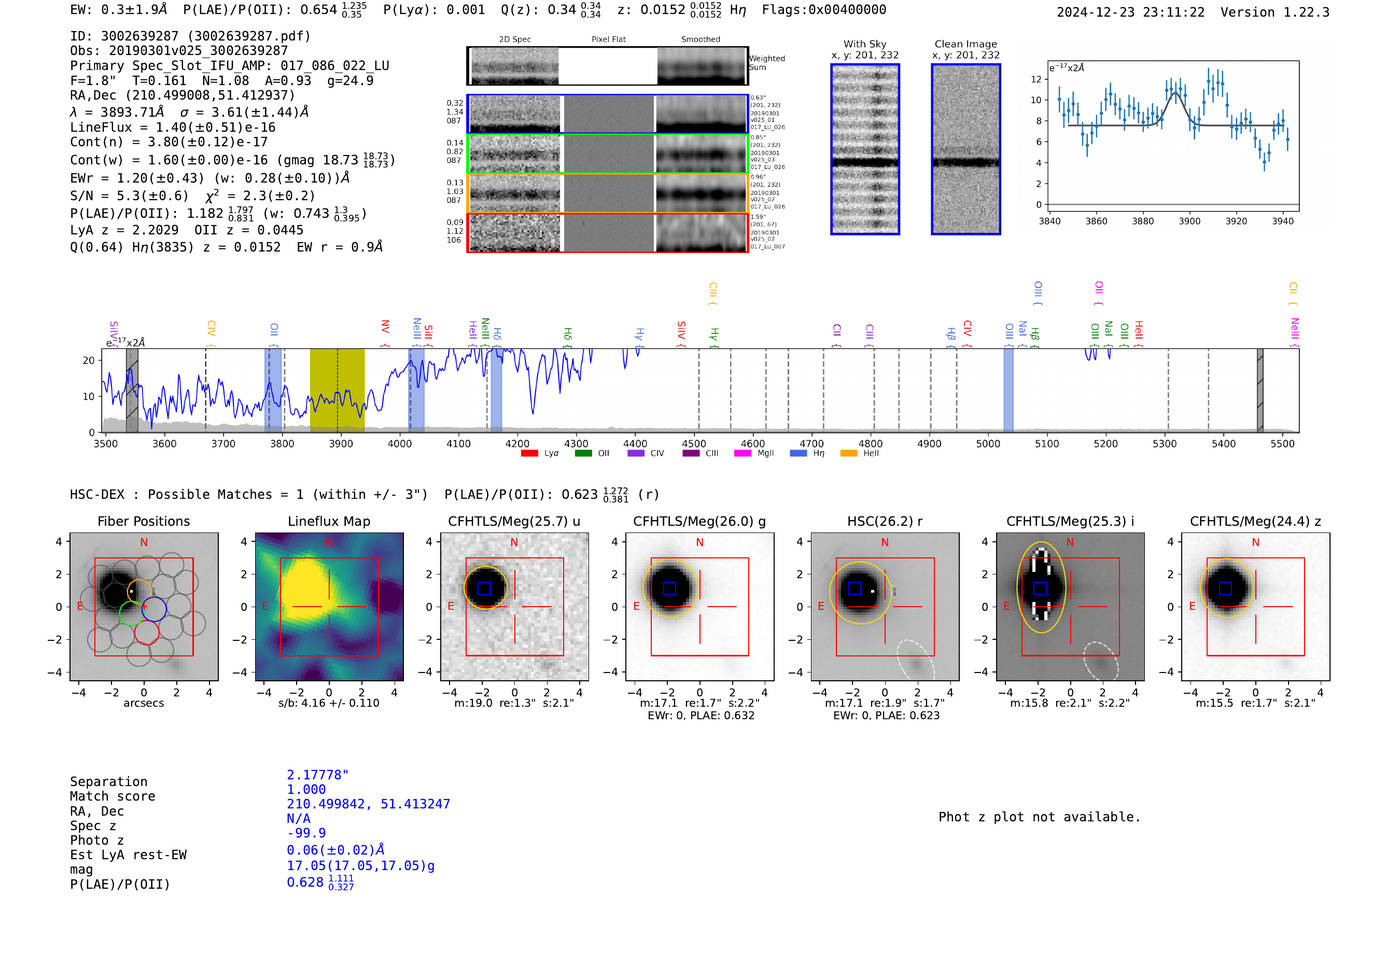Click the Match score value 1.000
This screenshot has width=1400, height=953.
tap(307, 790)
